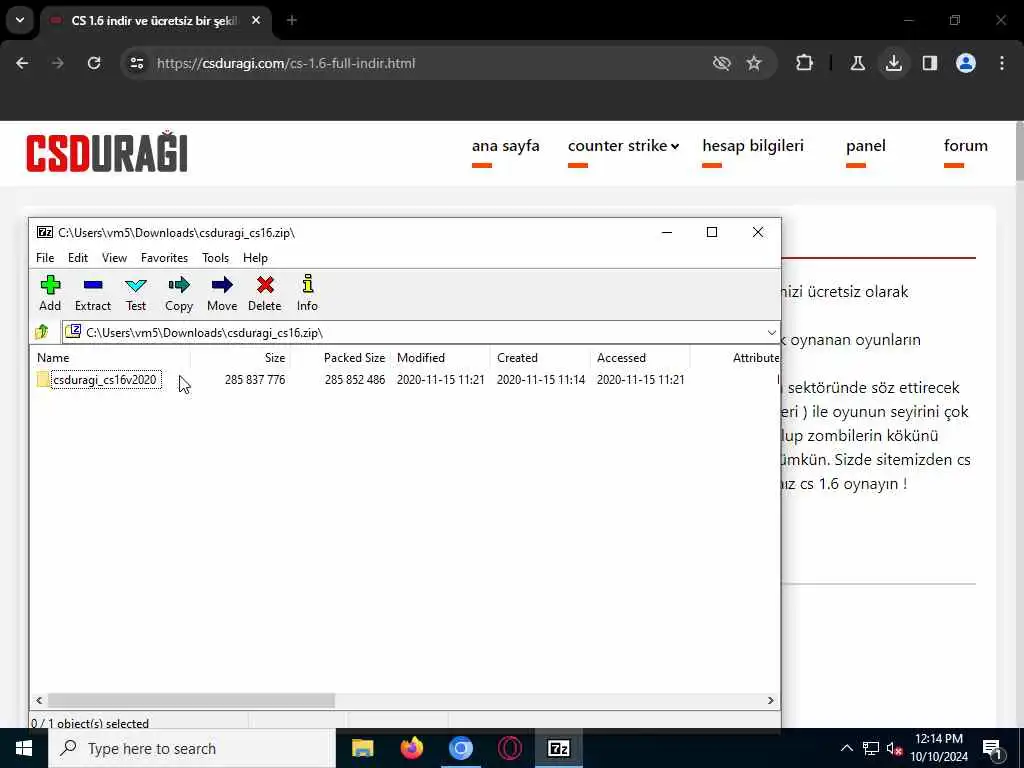Click the 7-Zip taskbar button
The image size is (1024, 768).
558,748
